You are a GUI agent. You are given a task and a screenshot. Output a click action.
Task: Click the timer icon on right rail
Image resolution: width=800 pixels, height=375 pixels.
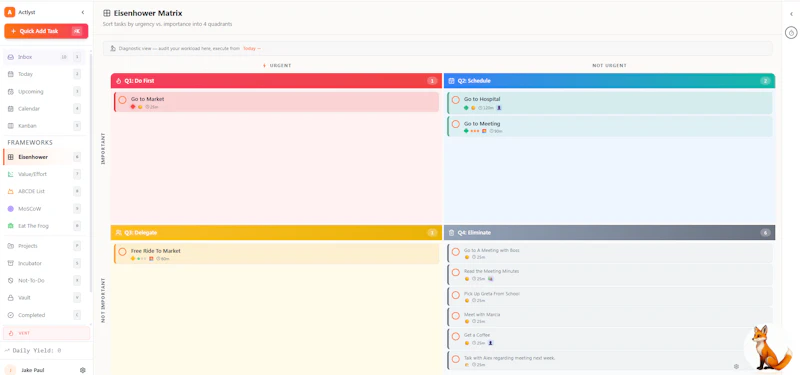[x=791, y=33]
